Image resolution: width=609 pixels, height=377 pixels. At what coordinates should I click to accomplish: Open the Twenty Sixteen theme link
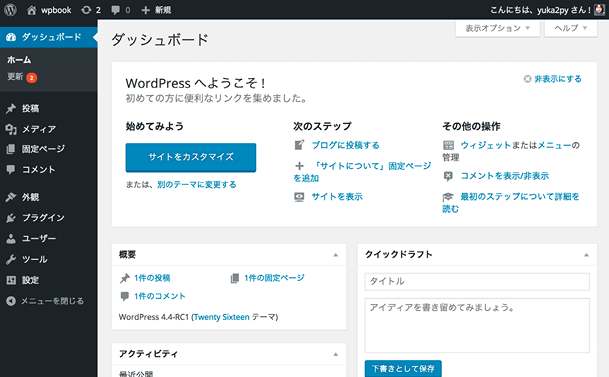[x=221, y=317]
